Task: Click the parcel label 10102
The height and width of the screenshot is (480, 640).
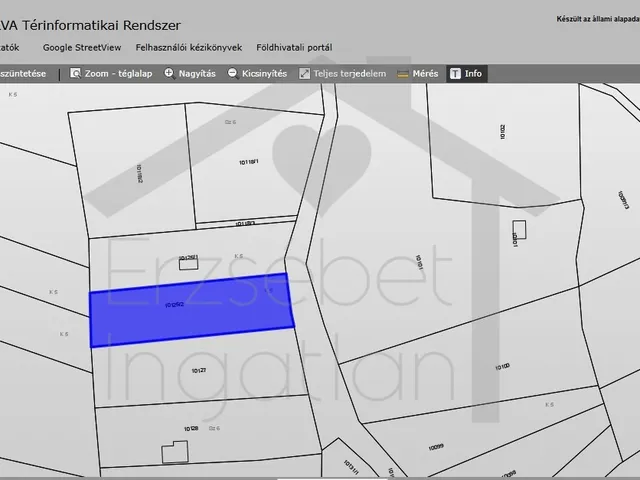Action: [502, 132]
